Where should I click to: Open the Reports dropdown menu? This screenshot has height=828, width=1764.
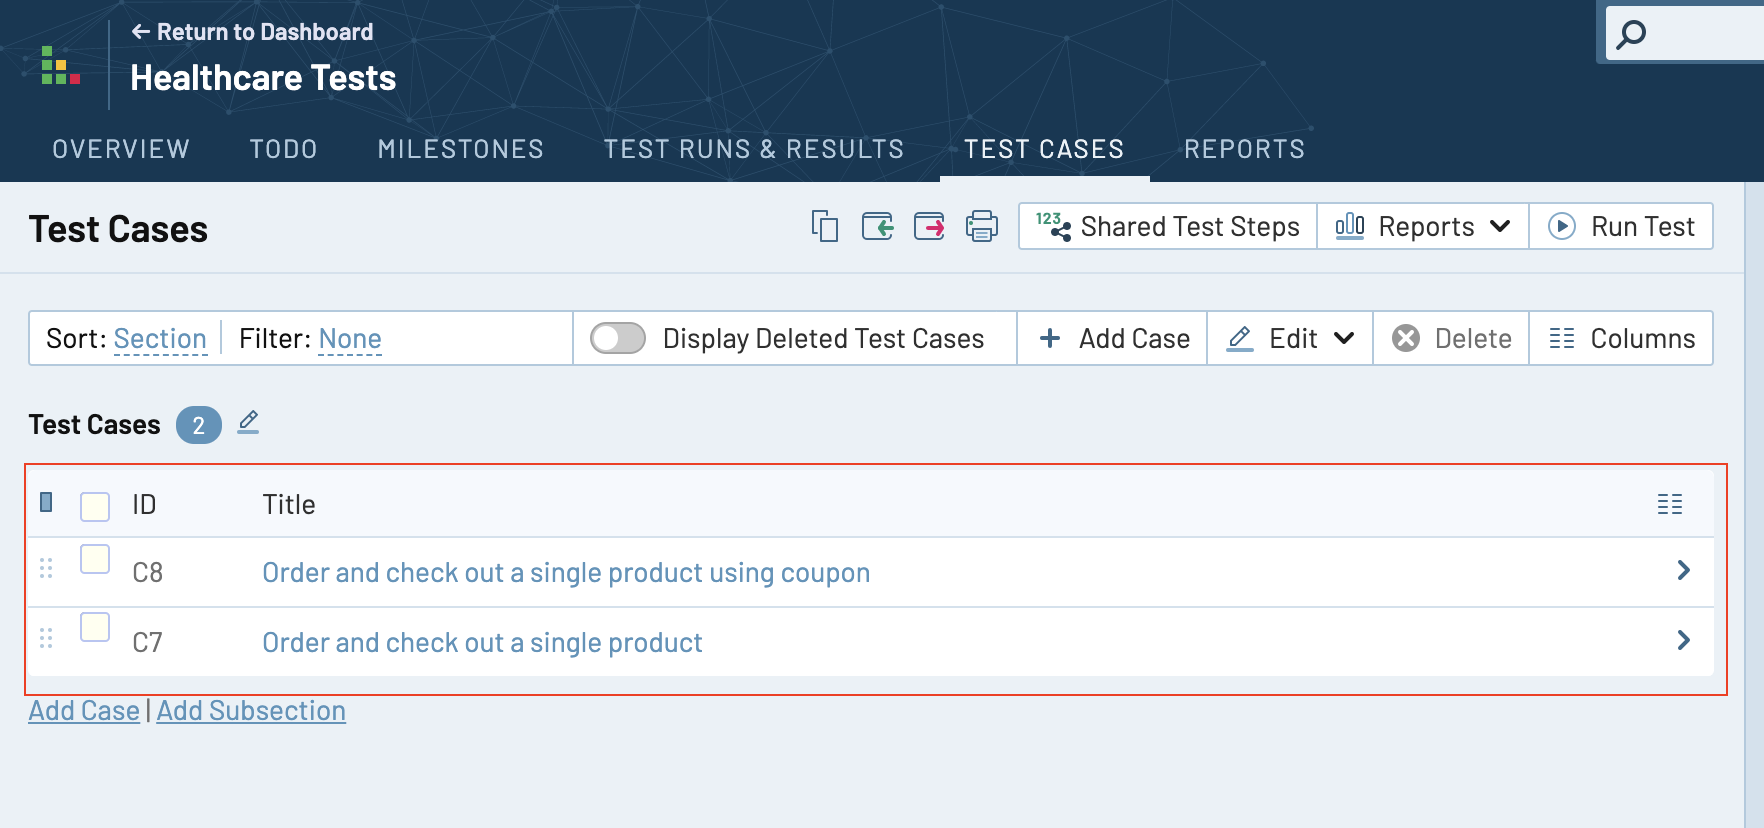(1422, 227)
